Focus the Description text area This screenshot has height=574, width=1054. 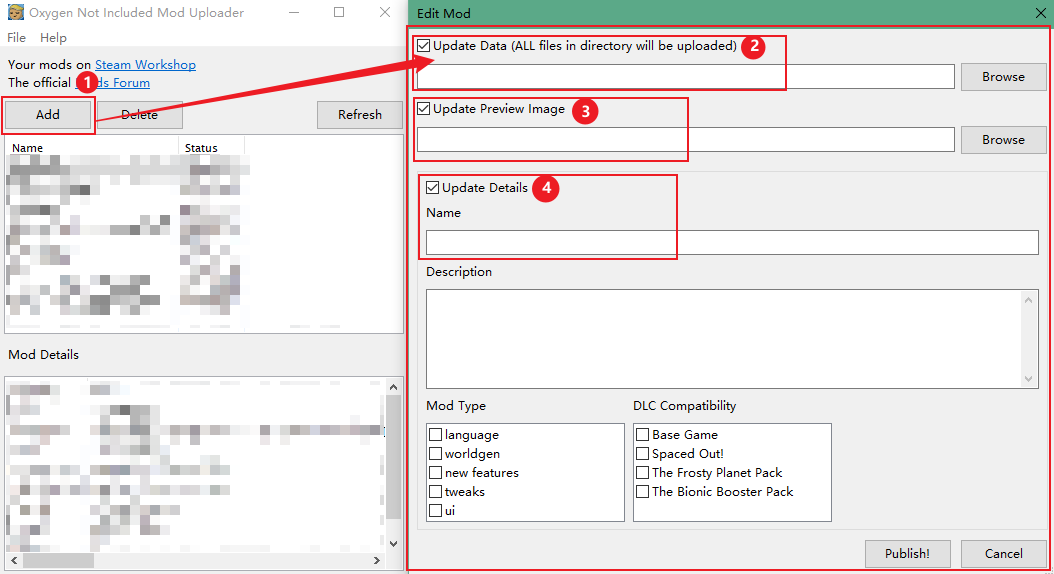pos(722,338)
